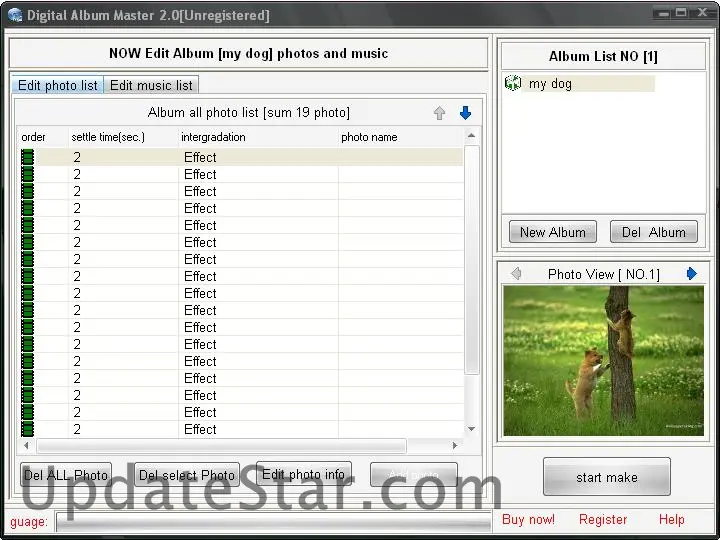Click the Del Album button

point(654,232)
